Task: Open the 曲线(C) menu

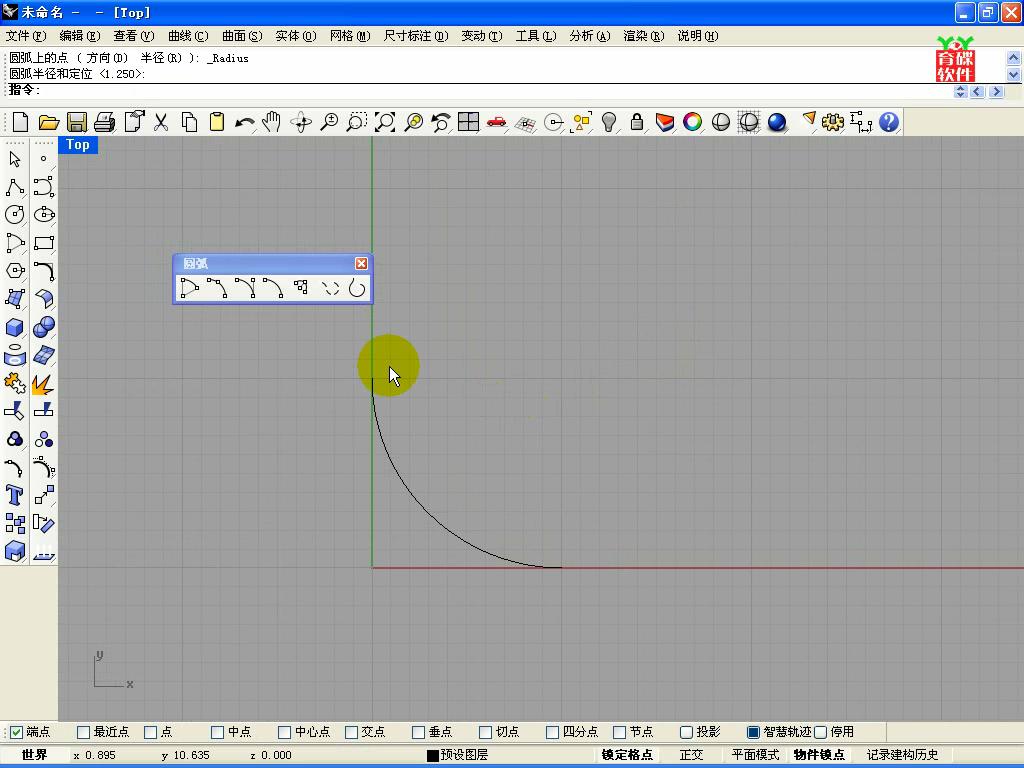Action: coord(188,36)
